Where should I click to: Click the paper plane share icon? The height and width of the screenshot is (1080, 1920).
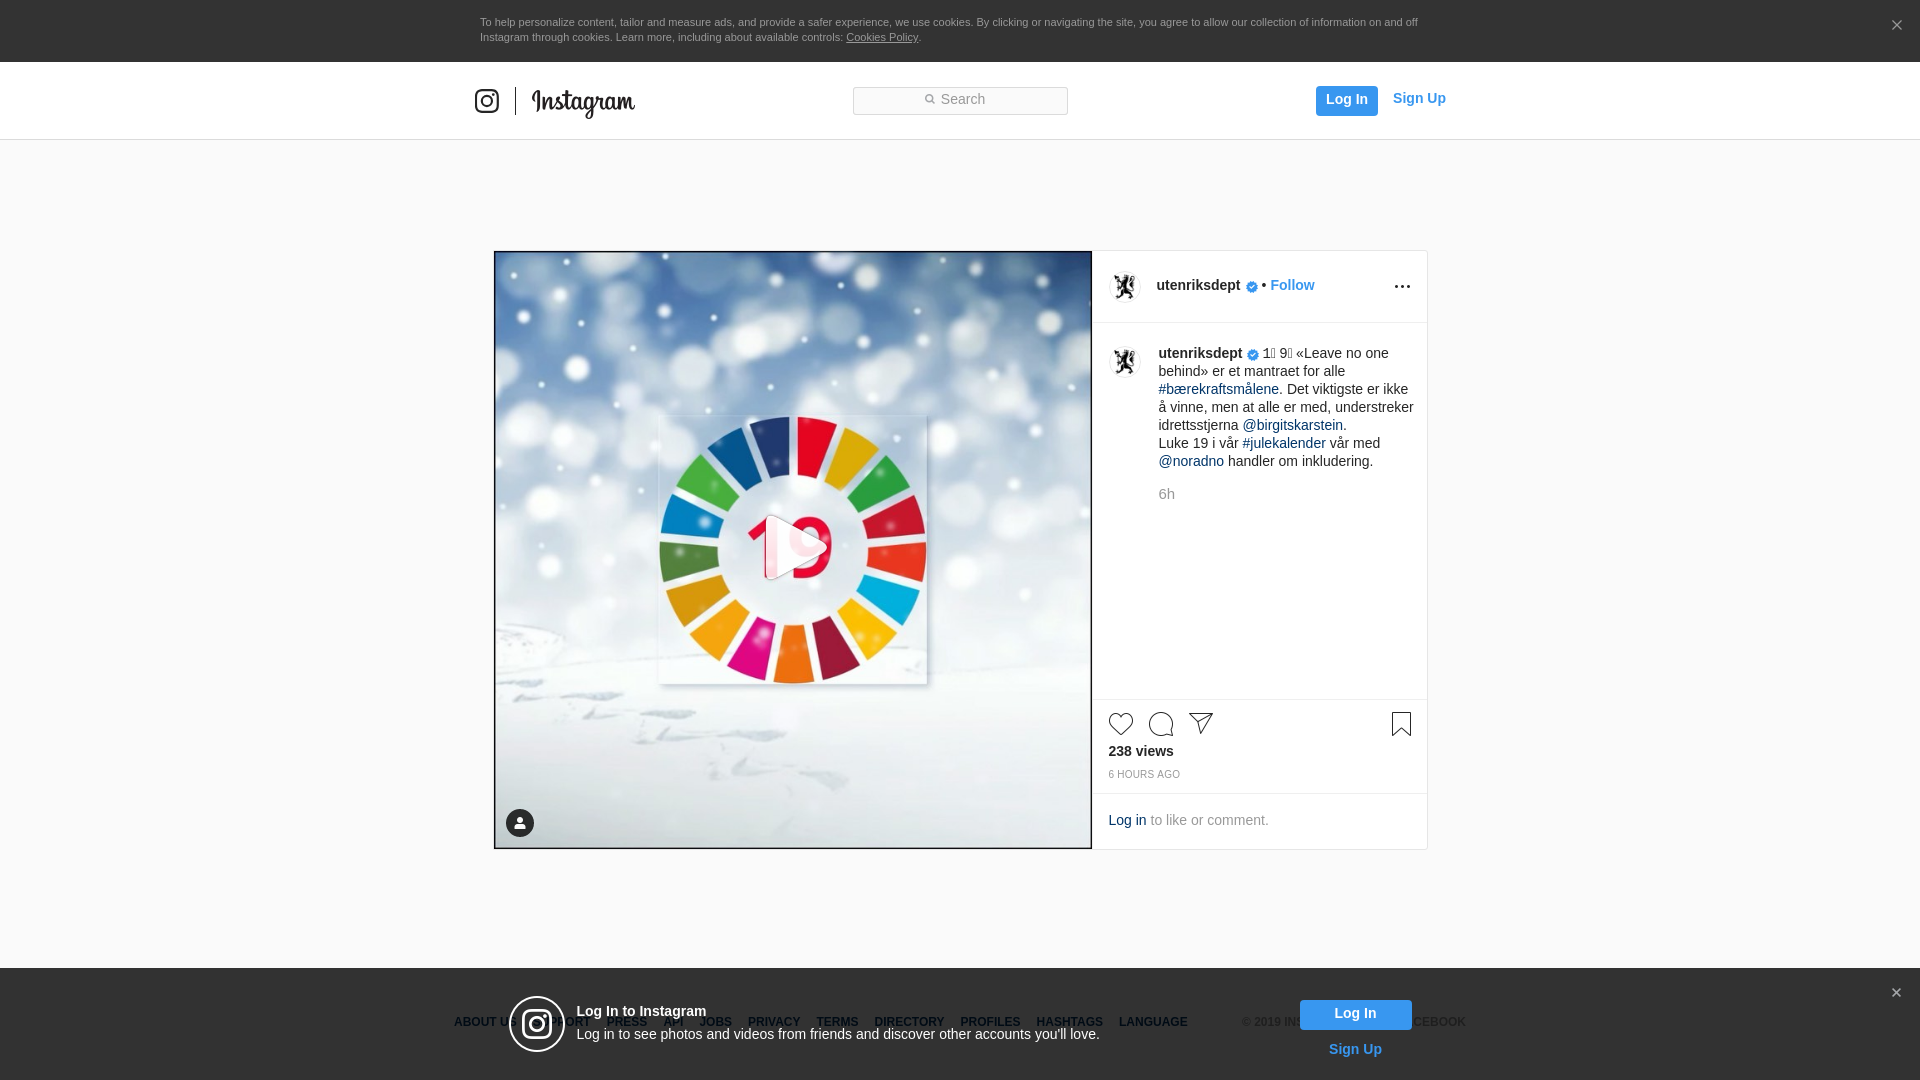[x=1201, y=723]
